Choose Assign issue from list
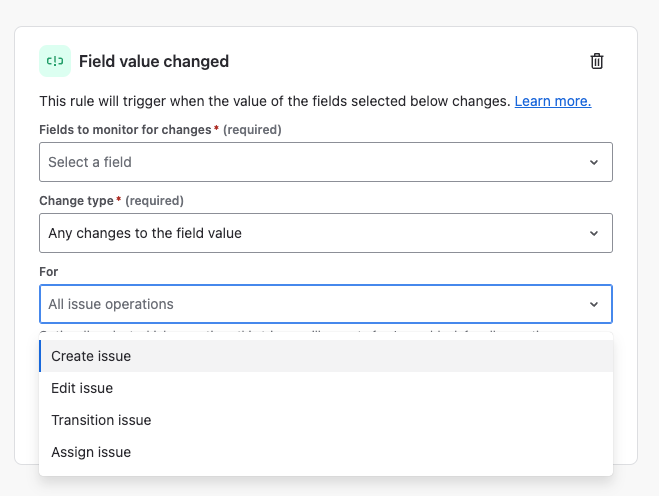Viewport: 659px width, 496px height. (x=326, y=452)
